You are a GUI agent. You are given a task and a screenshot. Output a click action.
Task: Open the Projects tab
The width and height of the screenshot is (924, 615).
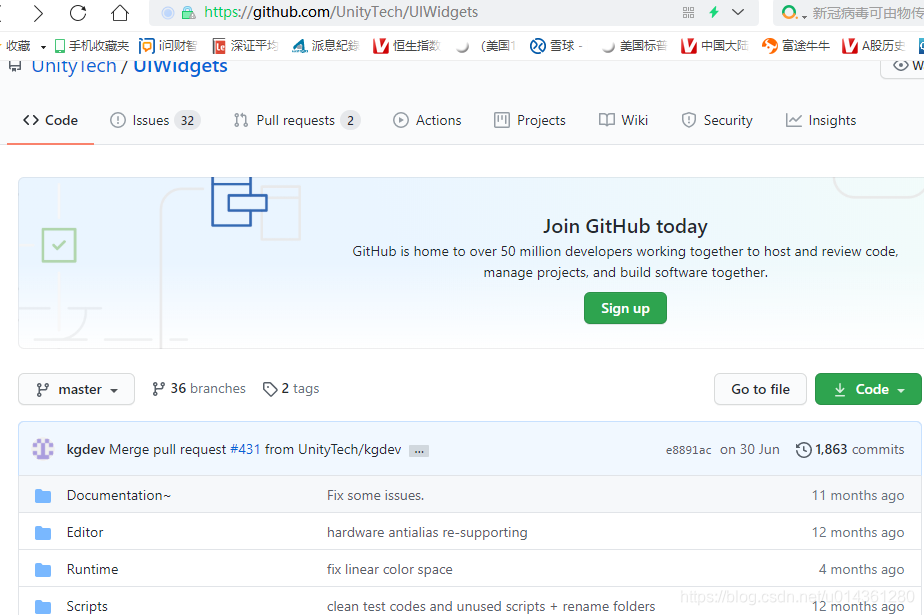pos(530,120)
